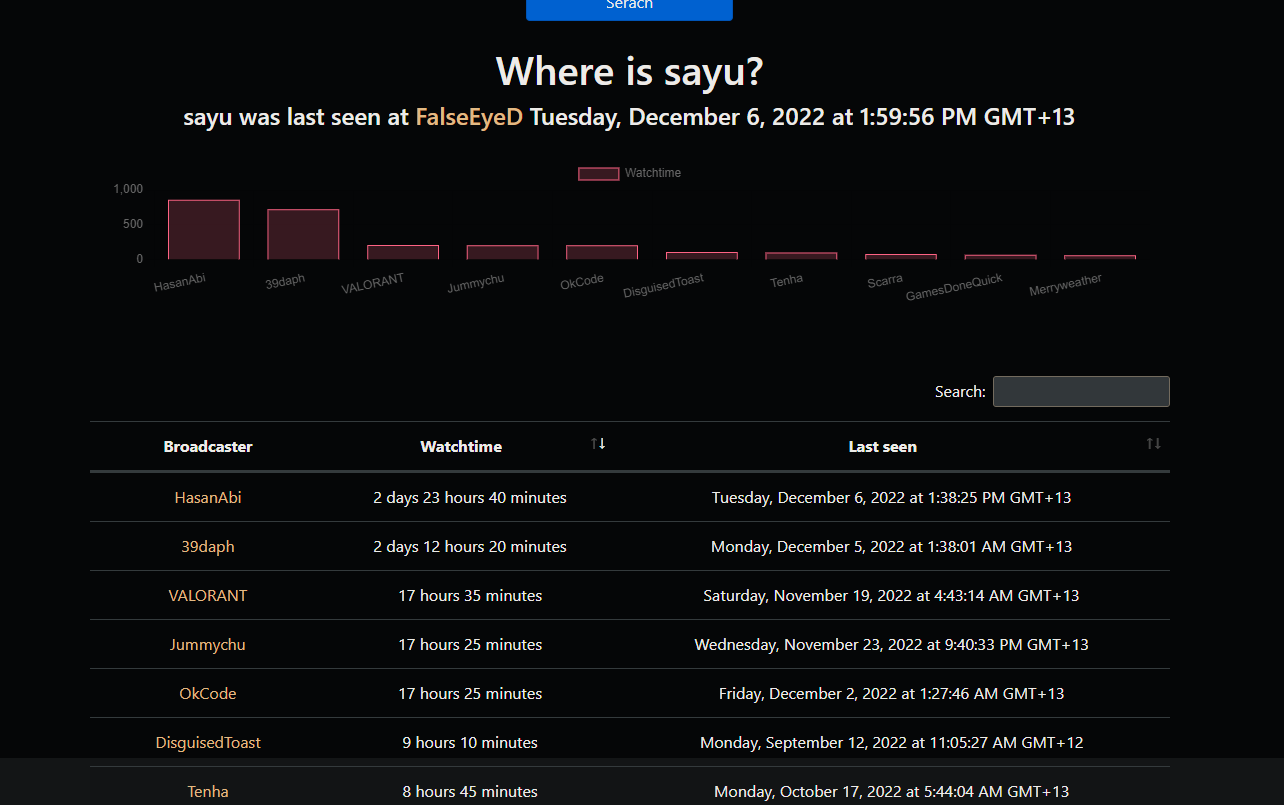
Task: Click the Tenha bar in the chart
Action: pyautogui.click(x=801, y=256)
